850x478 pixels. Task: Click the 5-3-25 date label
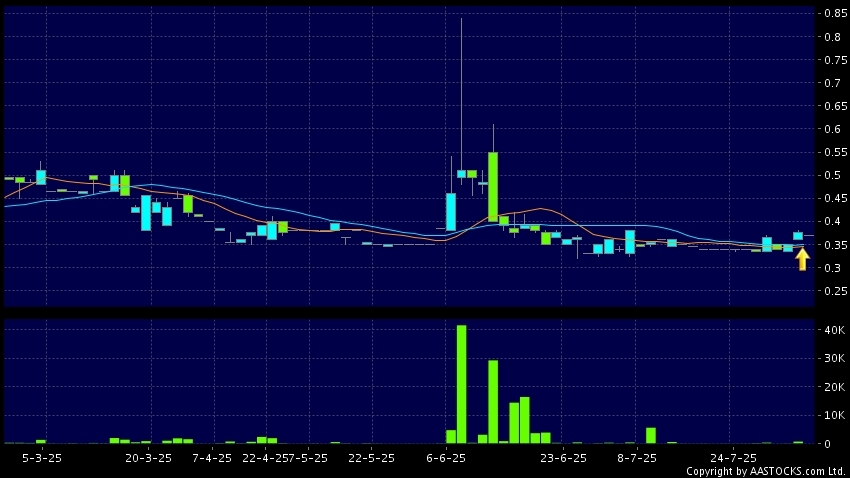[42, 458]
